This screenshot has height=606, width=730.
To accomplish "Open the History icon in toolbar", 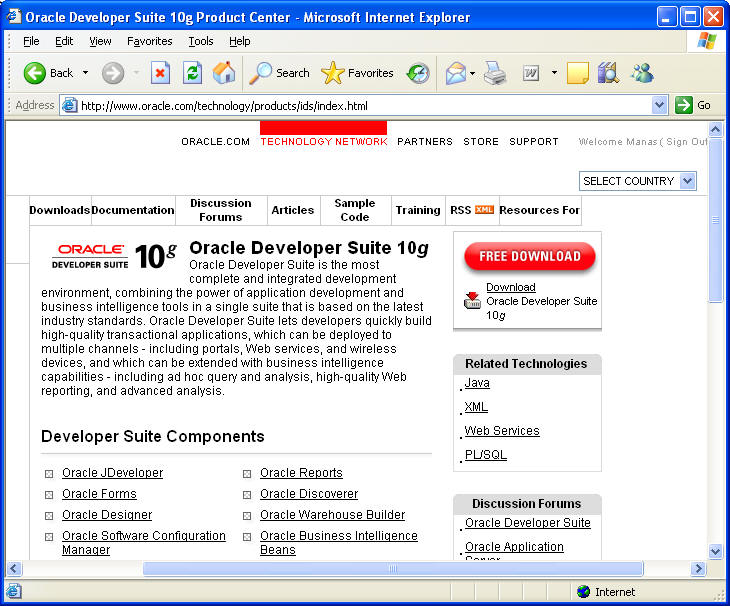I will (x=418, y=73).
